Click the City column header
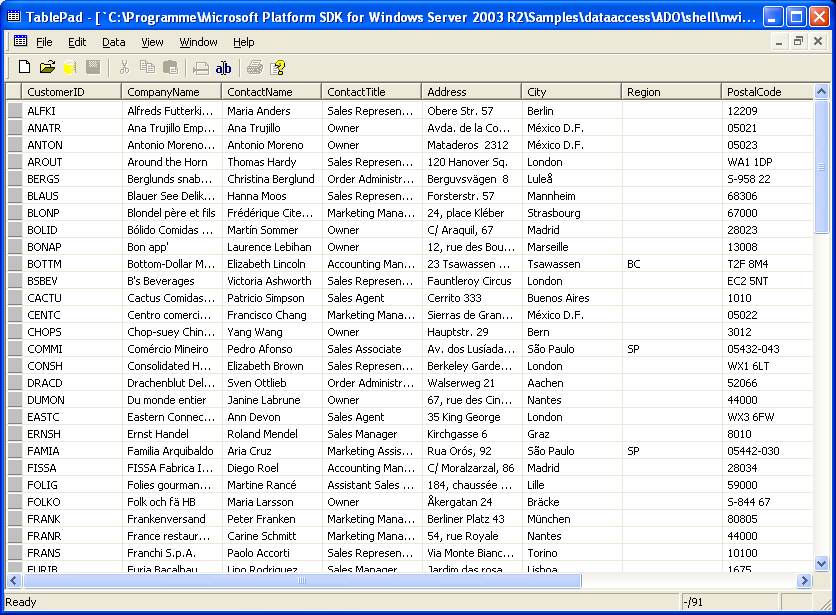This screenshot has width=836, height=615. (572, 92)
